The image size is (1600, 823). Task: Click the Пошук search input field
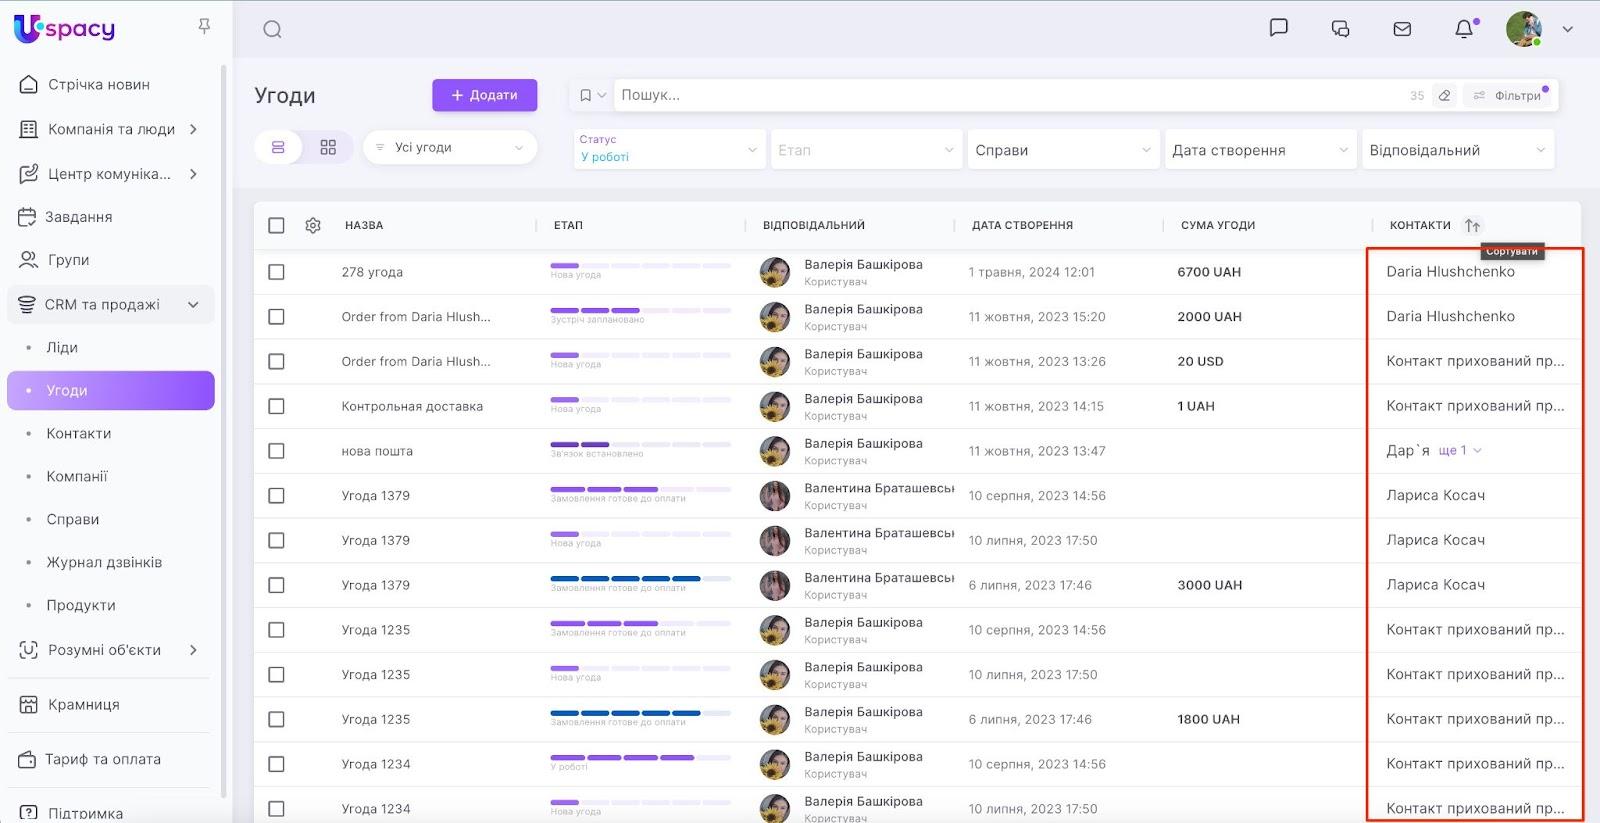1000,95
